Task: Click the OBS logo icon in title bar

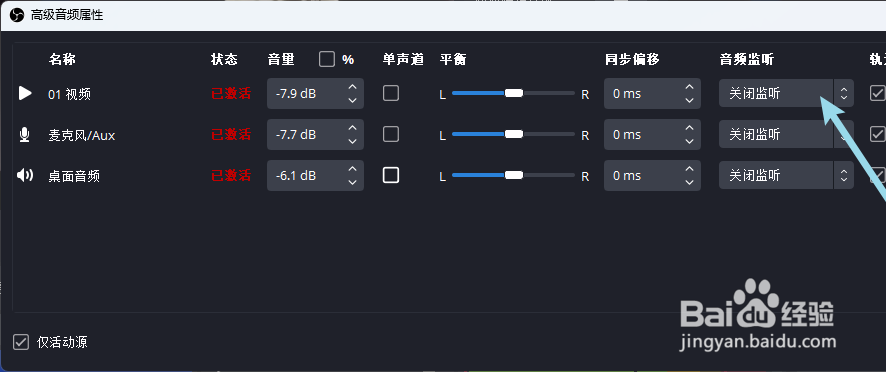Action: pyautogui.click(x=17, y=15)
